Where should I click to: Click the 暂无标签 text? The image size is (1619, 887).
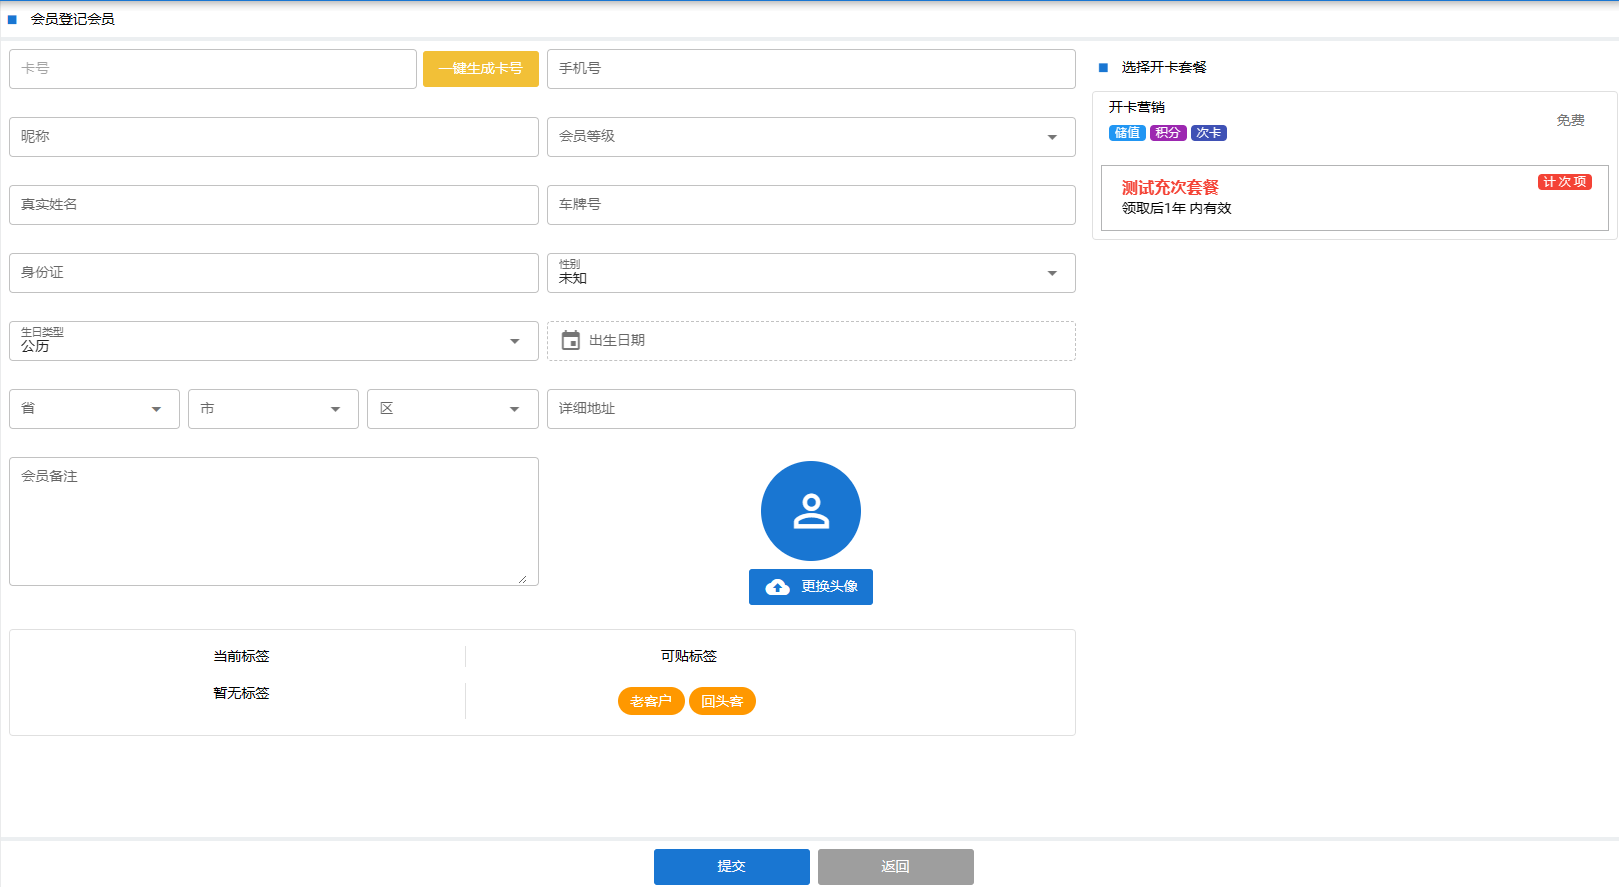[241, 694]
